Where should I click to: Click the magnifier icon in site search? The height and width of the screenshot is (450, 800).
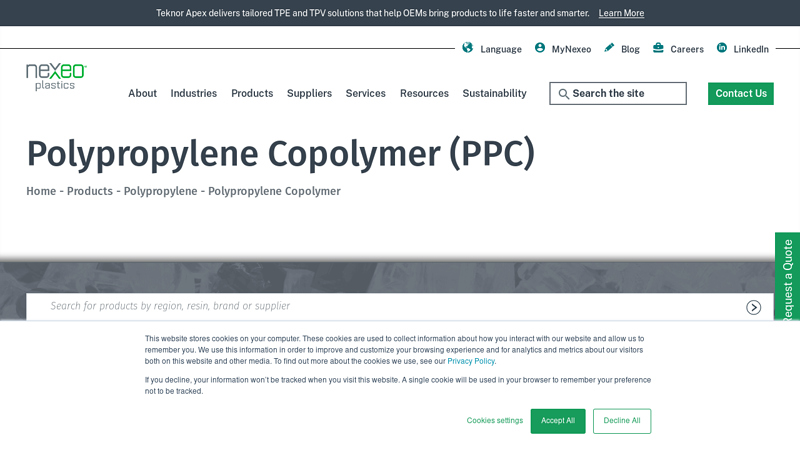[563, 94]
